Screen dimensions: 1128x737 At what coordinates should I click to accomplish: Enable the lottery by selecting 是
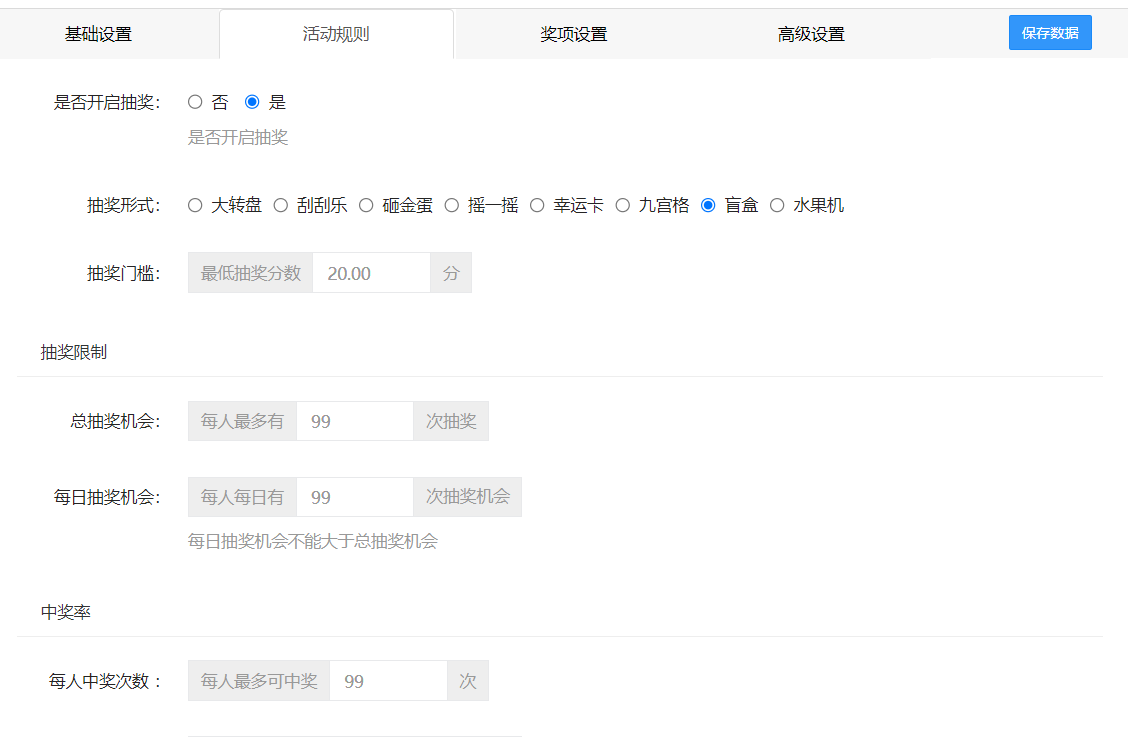point(252,101)
